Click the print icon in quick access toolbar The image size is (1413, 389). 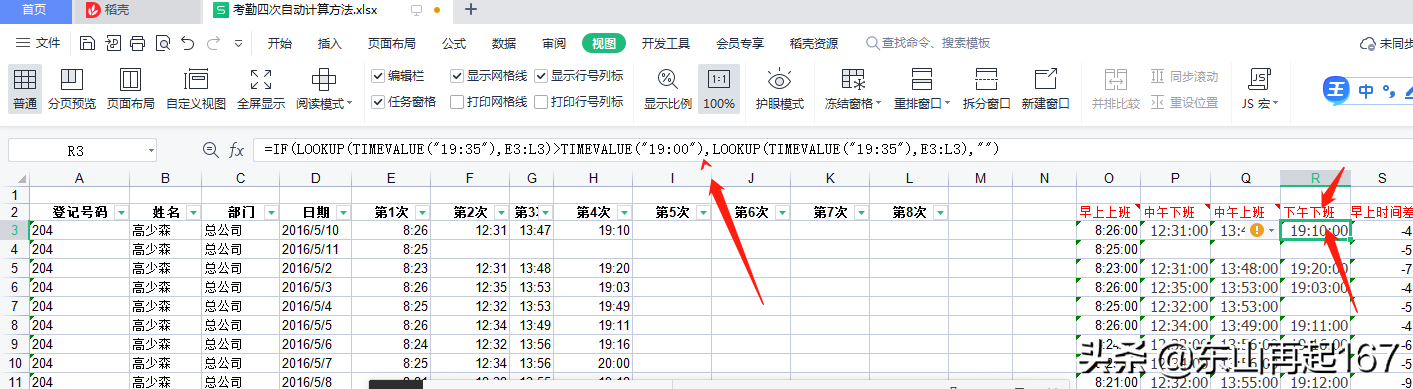[x=138, y=43]
